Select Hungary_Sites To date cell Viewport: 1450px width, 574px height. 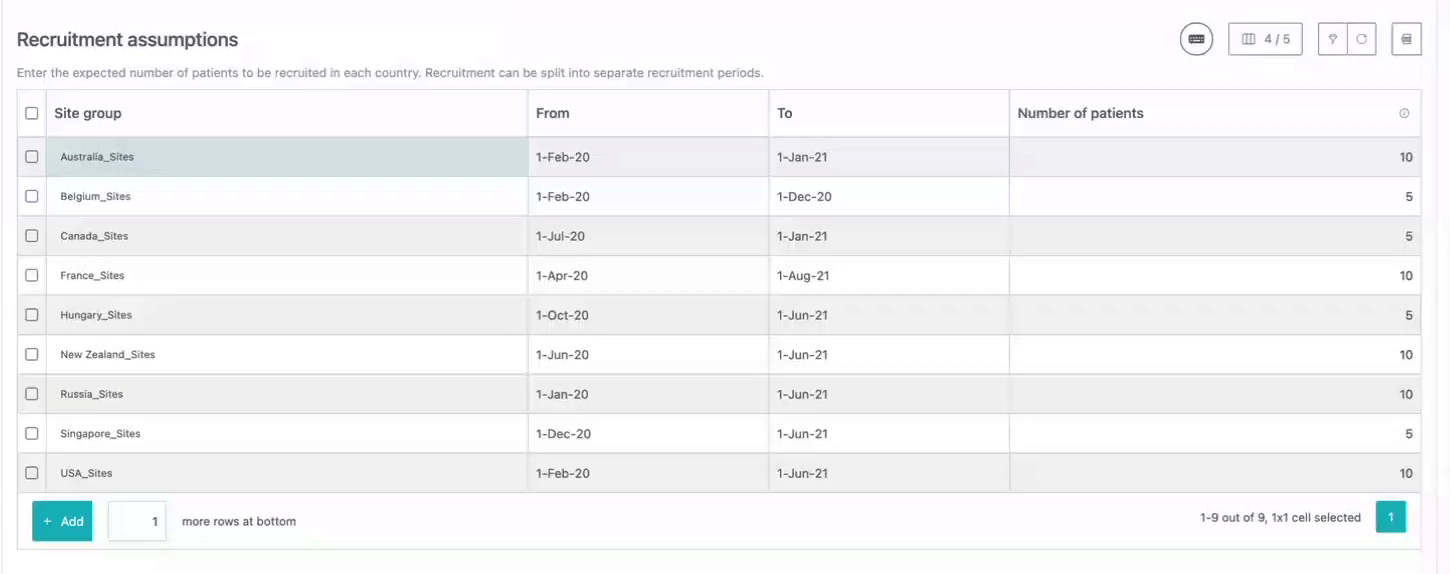[888, 315]
